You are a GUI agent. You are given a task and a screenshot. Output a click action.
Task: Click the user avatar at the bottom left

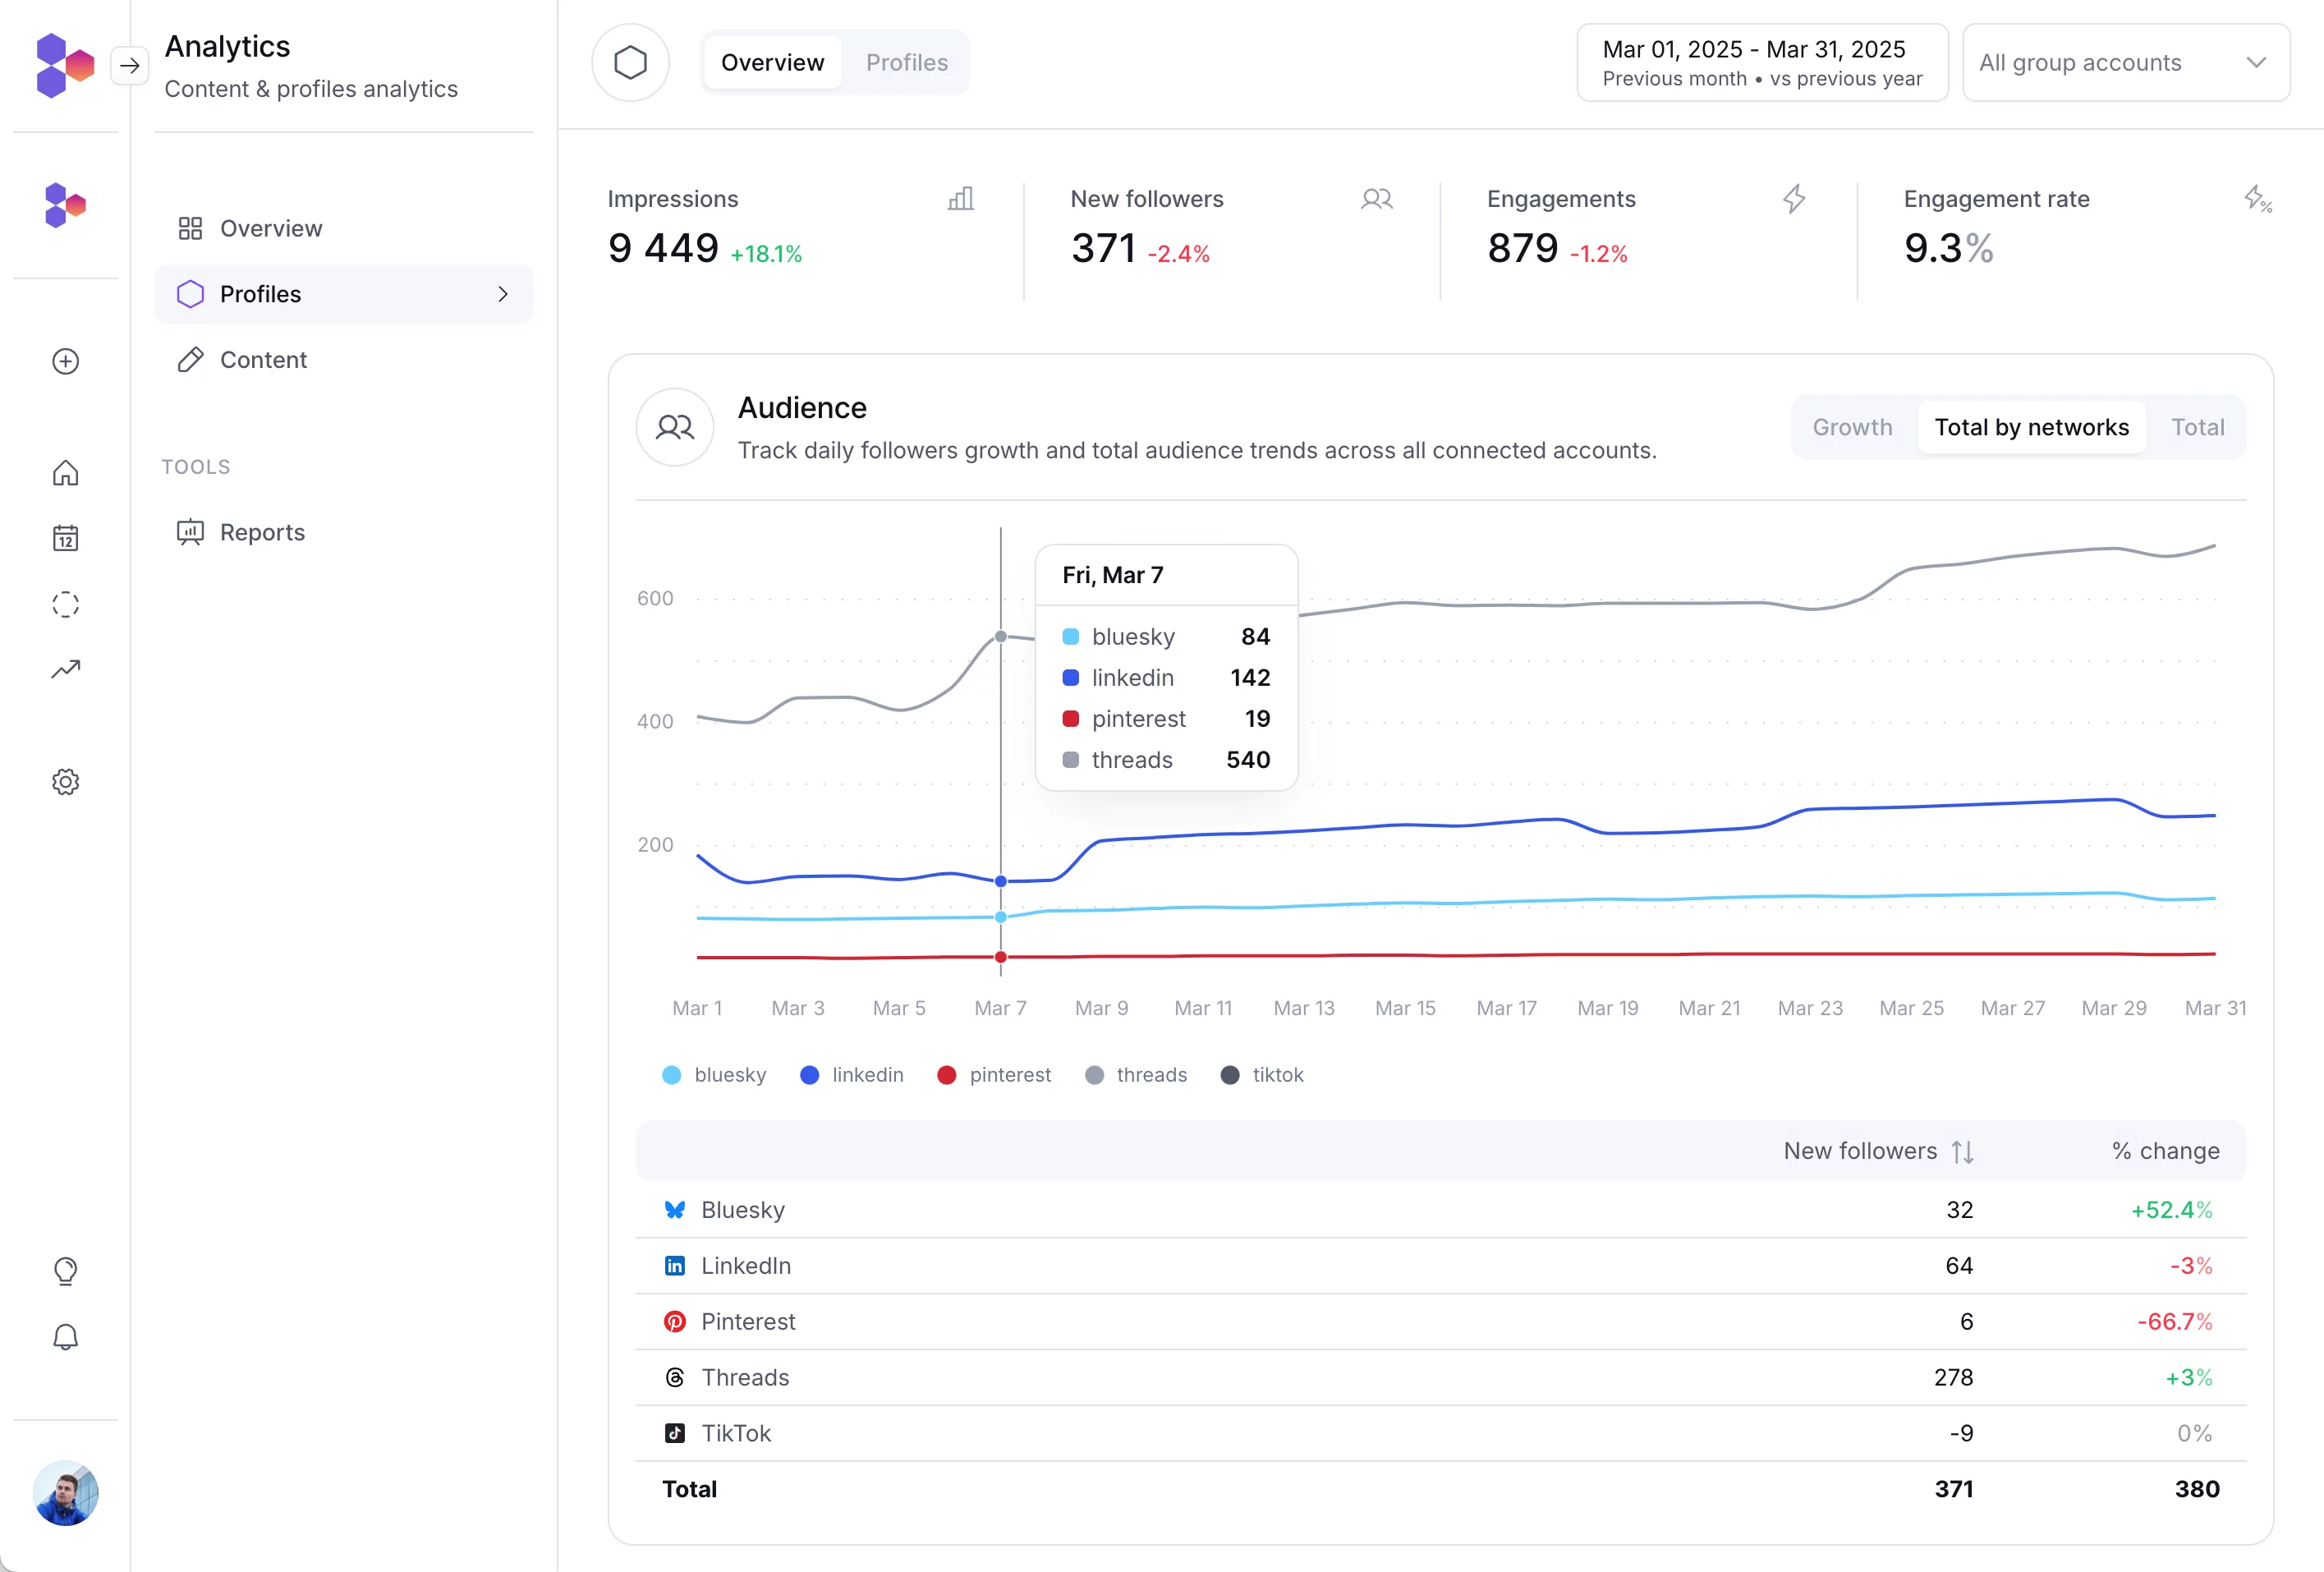pos(65,1493)
